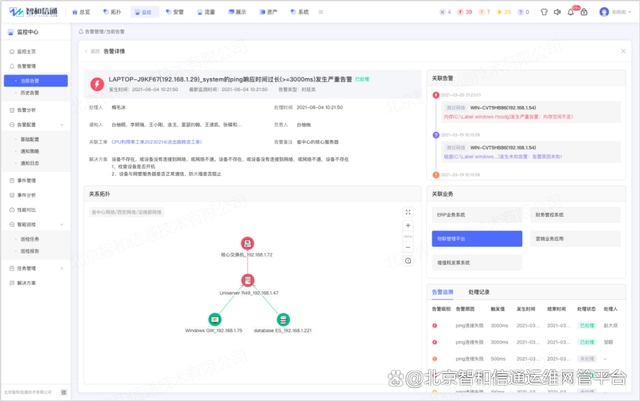The image size is (640, 401).
Task: Open 巡检任务 in the sidebar
Action: [30, 239]
